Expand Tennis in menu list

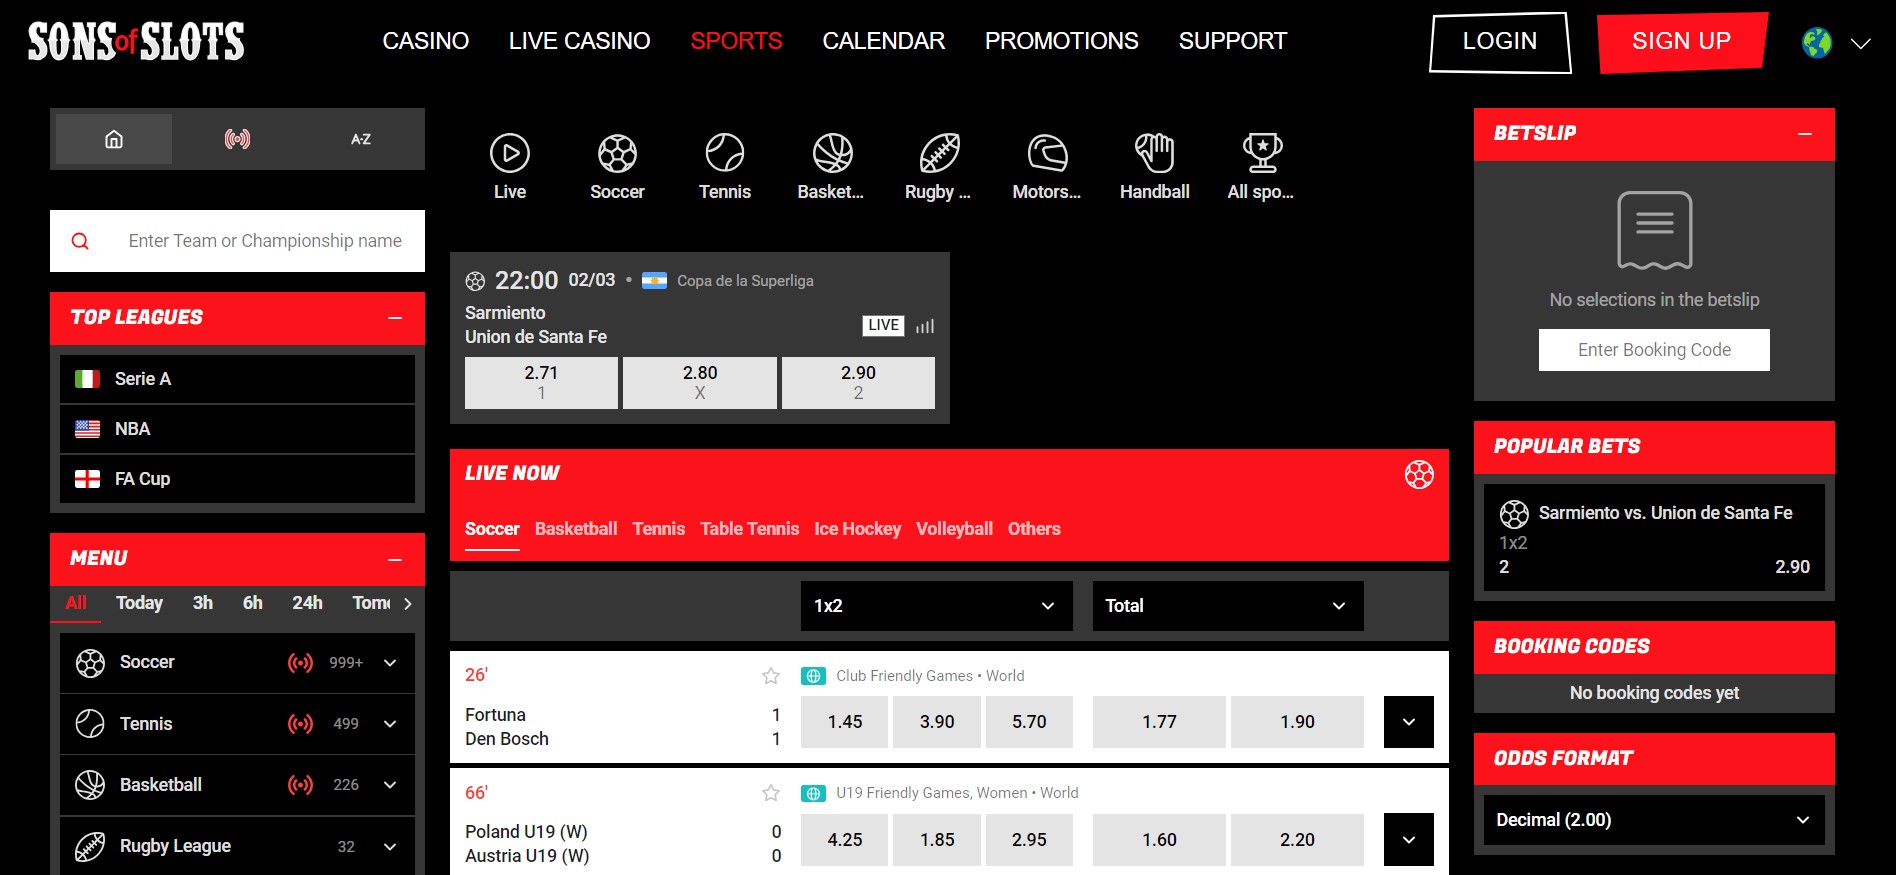(390, 724)
